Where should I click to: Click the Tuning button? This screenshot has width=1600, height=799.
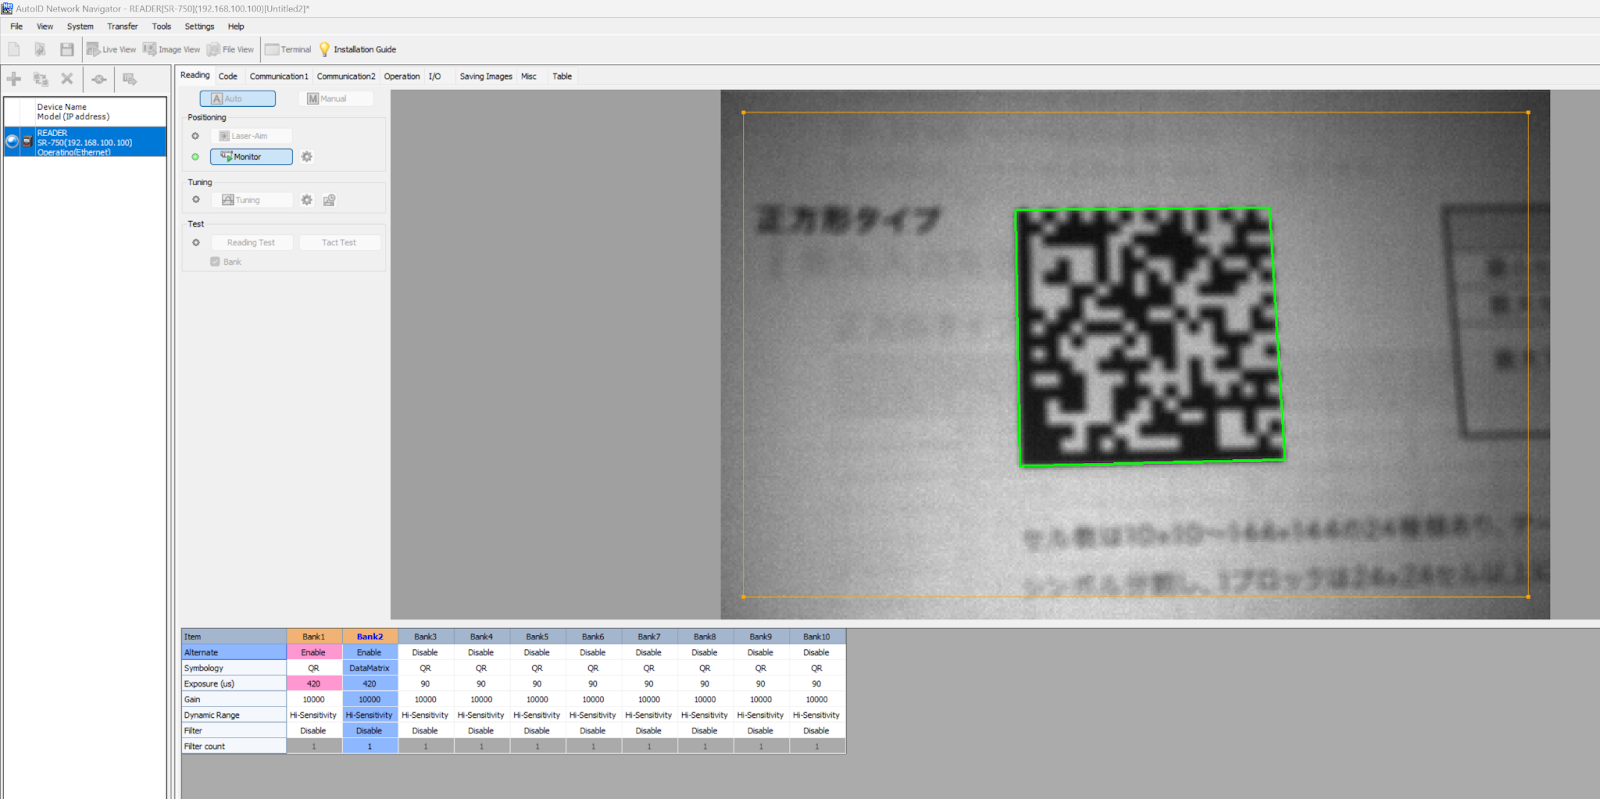pos(251,200)
